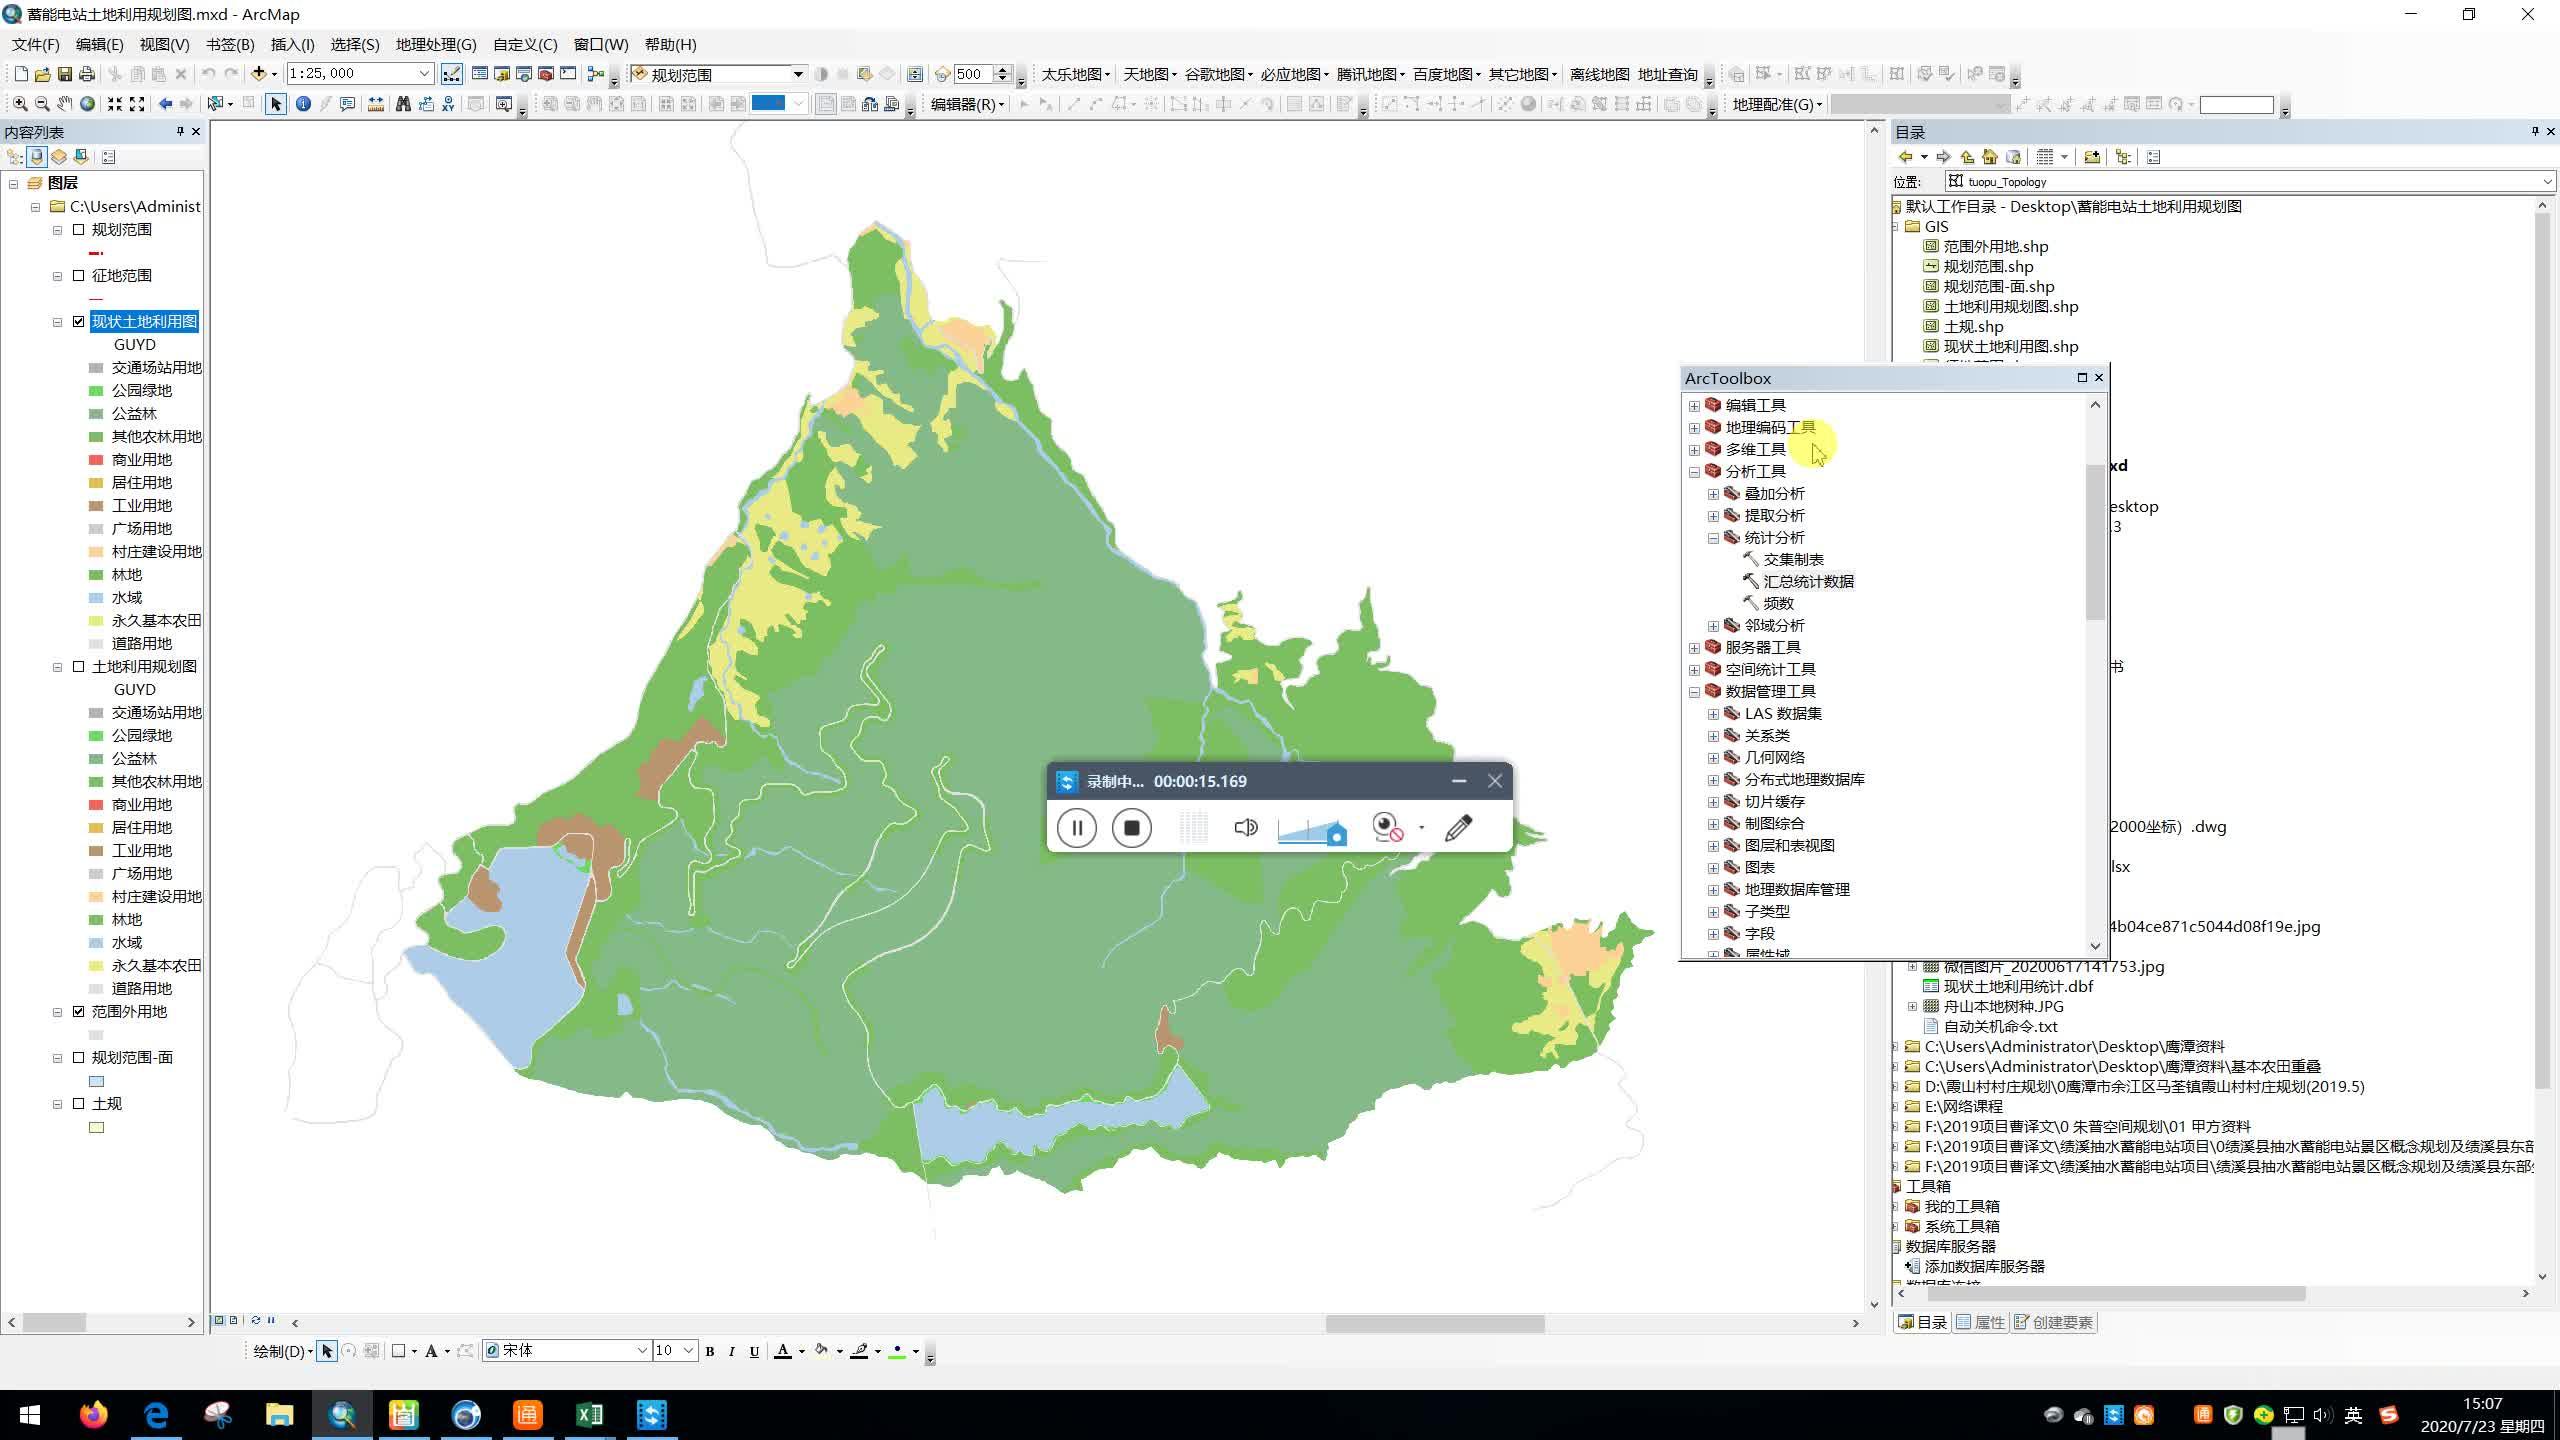This screenshot has height=1440, width=2560.
Task: Open the map scale dropdown
Action: coord(424,74)
